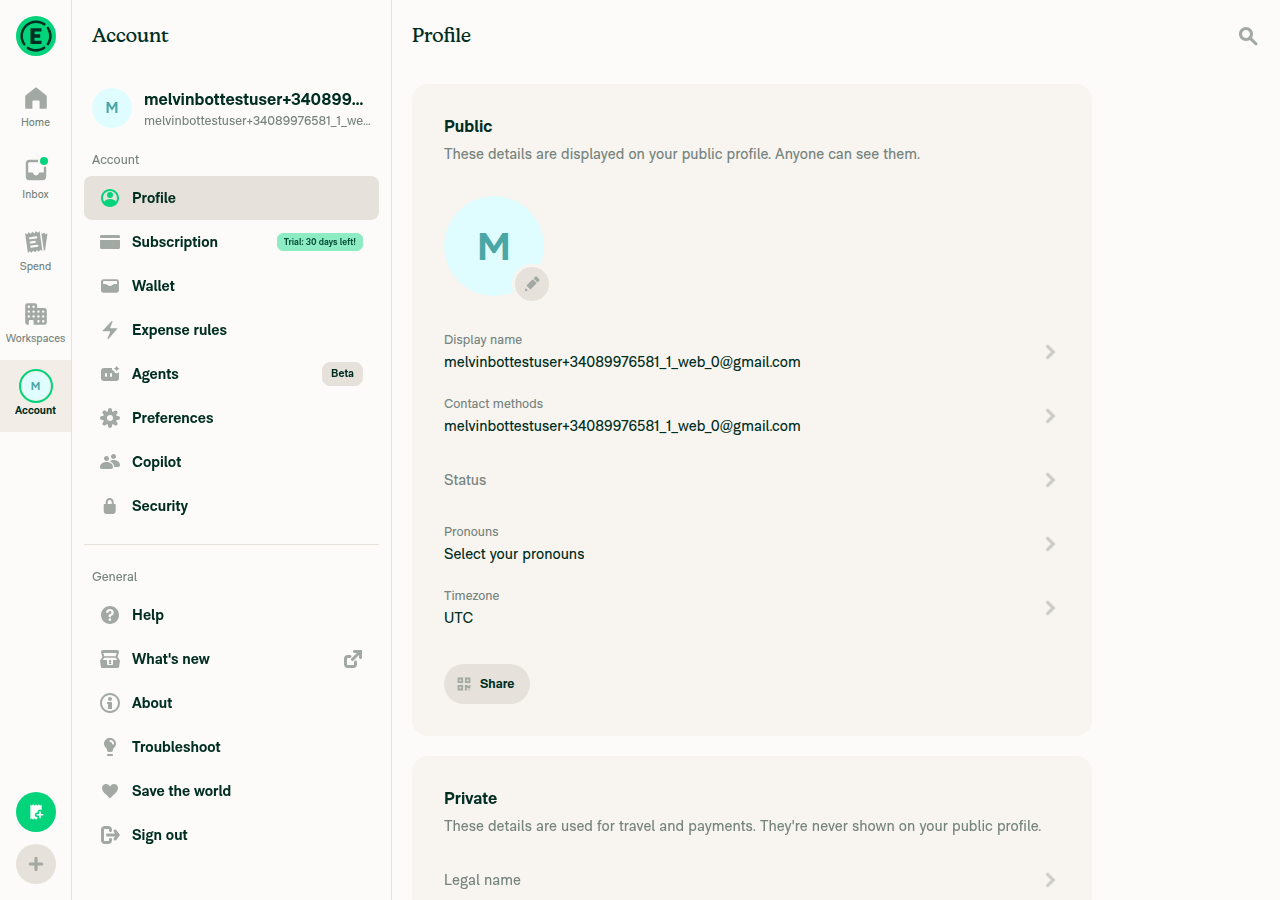Click the small M avatar in account header
Image resolution: width=1280 pixels, height=900 pixels.
(x=112, y=108)
